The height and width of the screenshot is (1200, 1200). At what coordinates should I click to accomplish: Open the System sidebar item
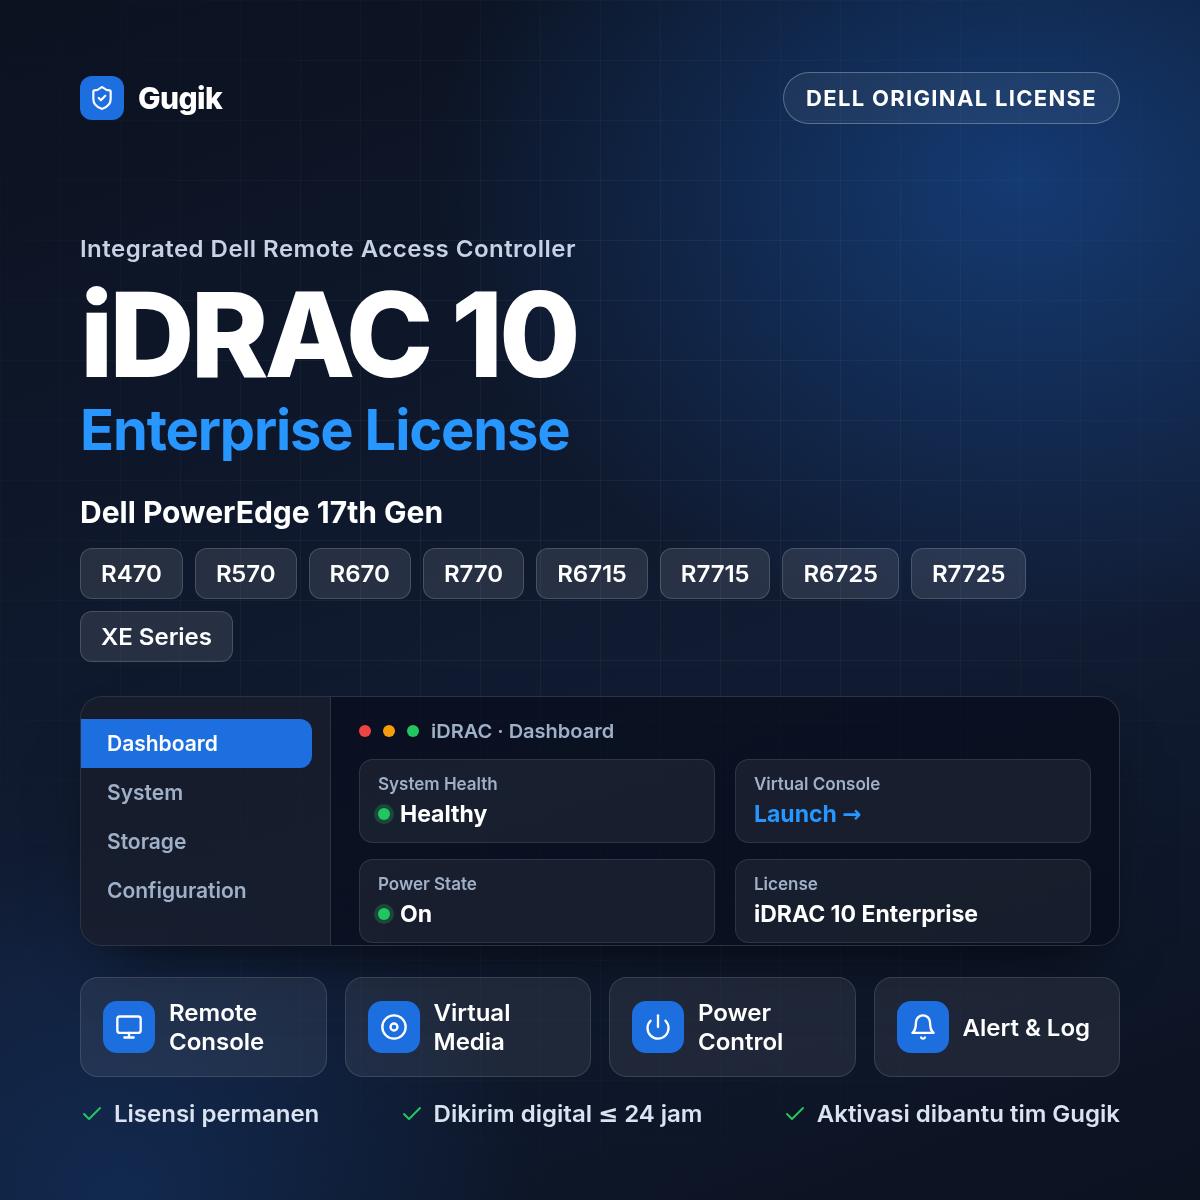(x=196, y=792)
